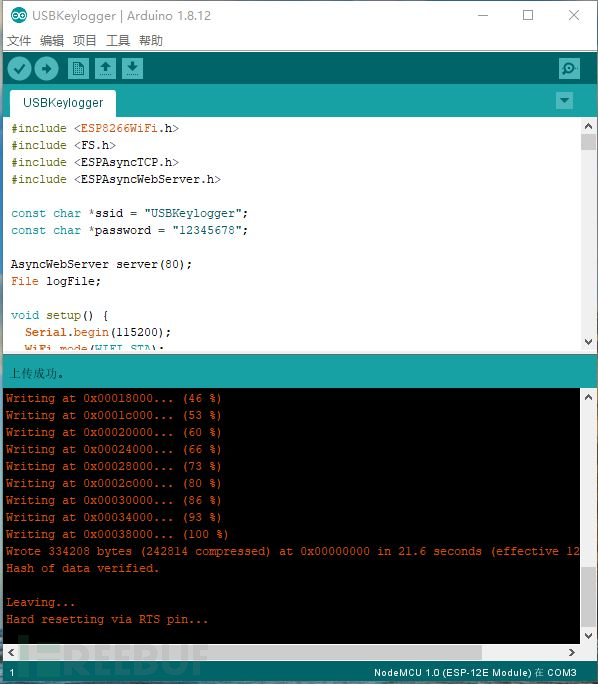Open the Serial Monitor magnifier icon
The width and height of the screenshot is (598, 684).
click(569, 68)
